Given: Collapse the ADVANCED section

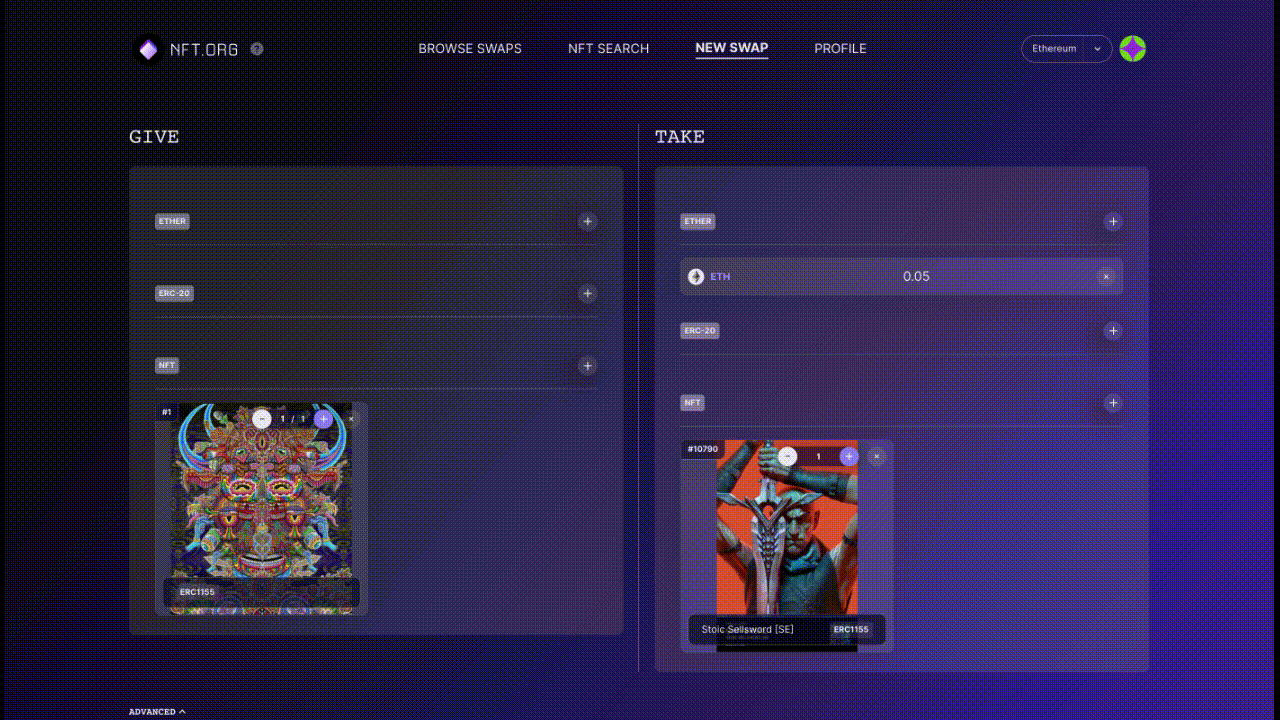Looking at the screenshot, I should click(x=157, y=712).
